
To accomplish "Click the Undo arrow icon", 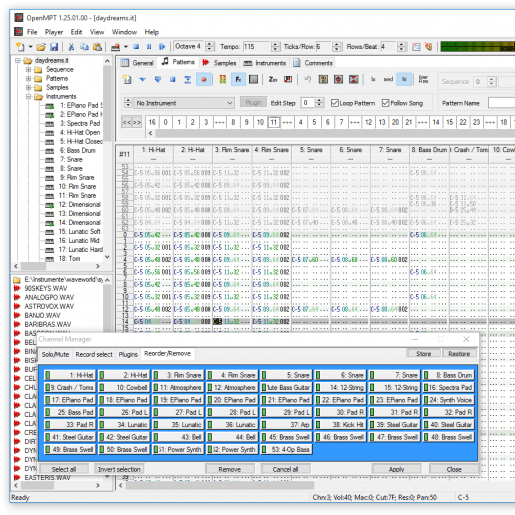I will (x=308, y=79).
